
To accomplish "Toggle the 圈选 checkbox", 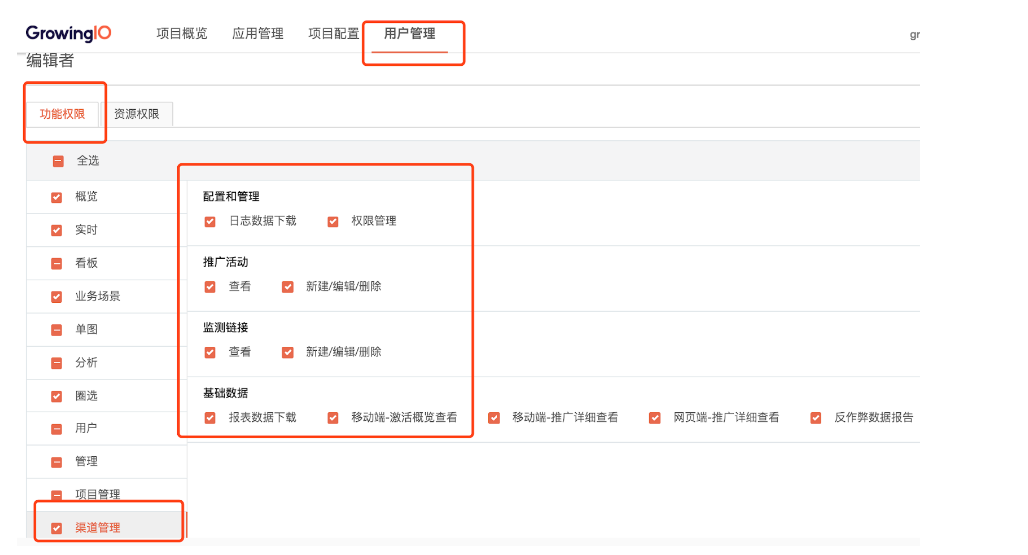I will pyautogui.click(x=56, y=396).
